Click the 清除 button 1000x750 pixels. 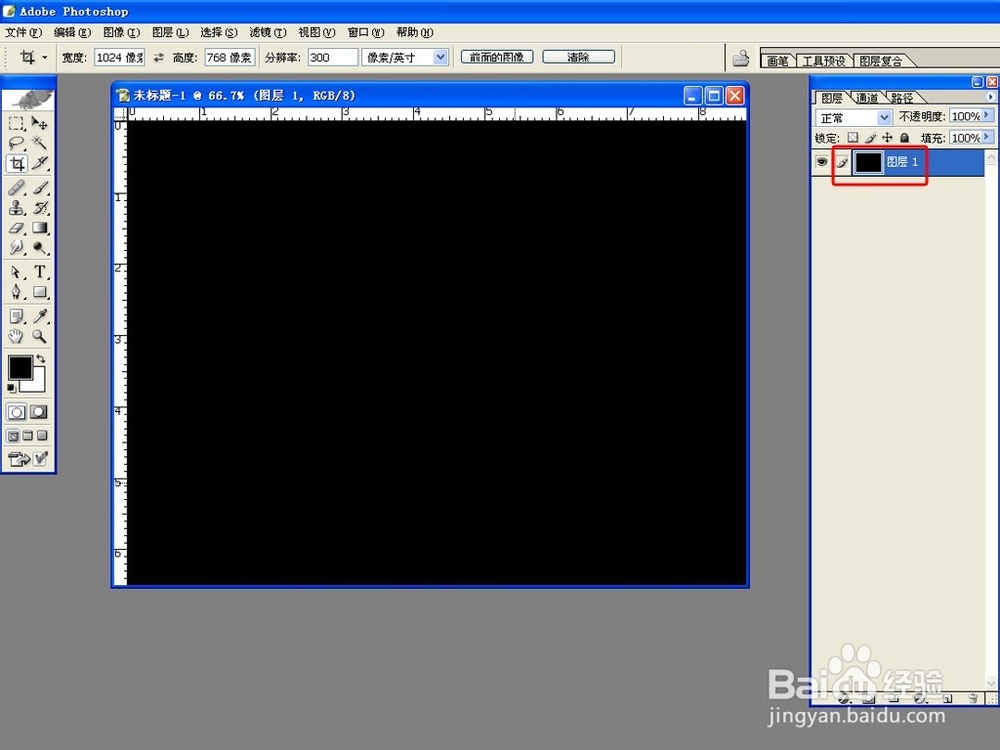click(578, 57)
